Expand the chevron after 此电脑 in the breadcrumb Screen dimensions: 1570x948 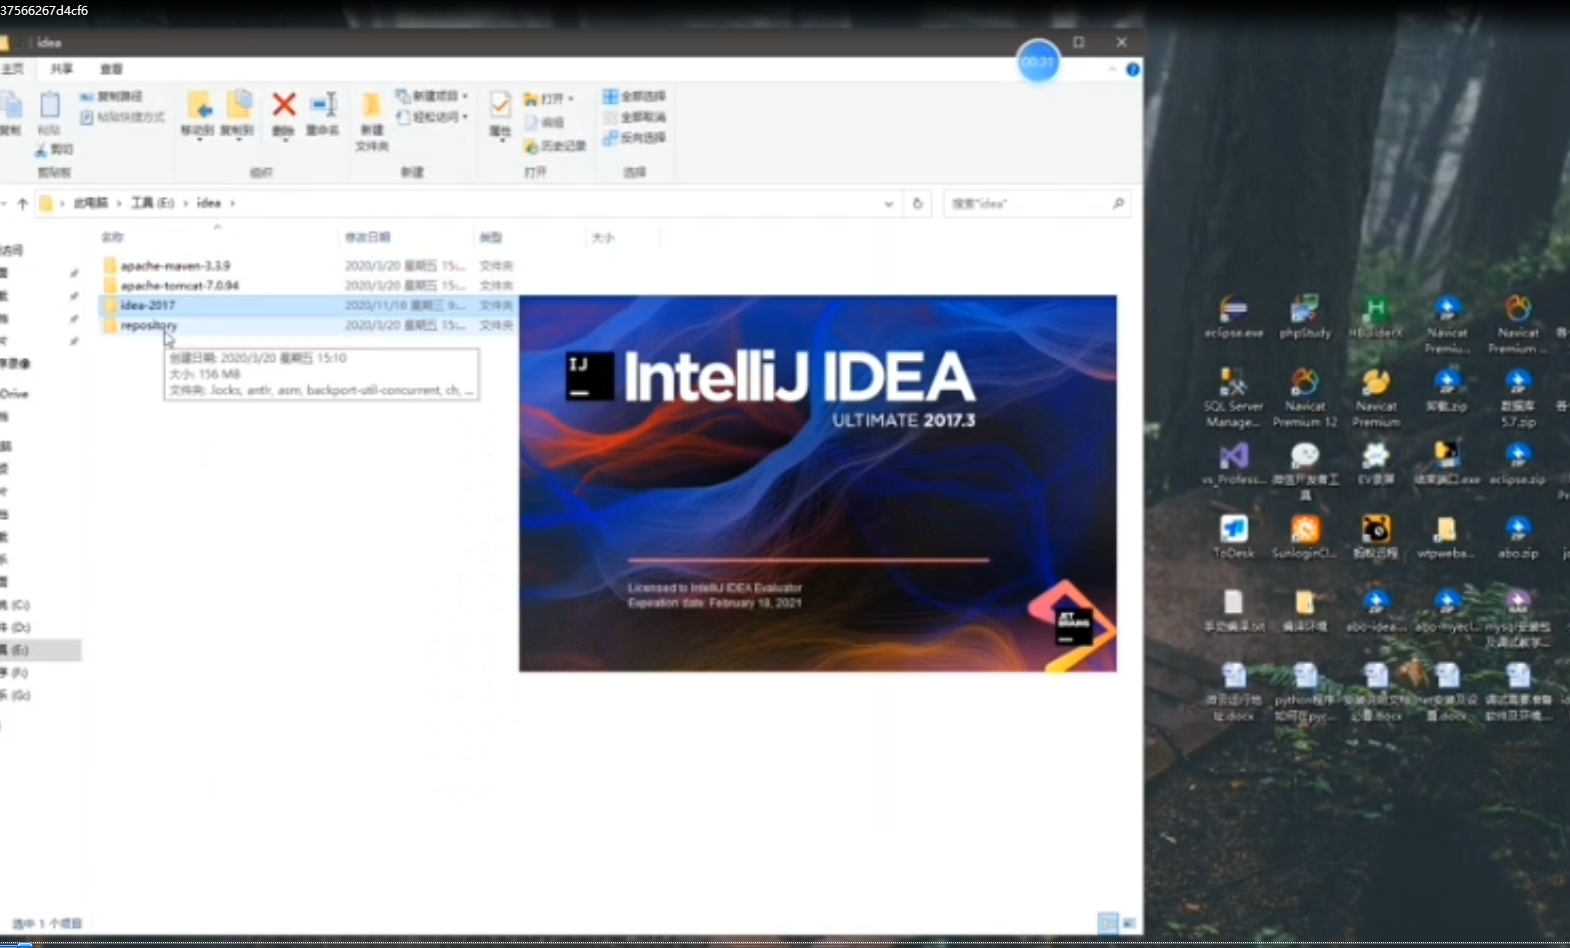119,203
